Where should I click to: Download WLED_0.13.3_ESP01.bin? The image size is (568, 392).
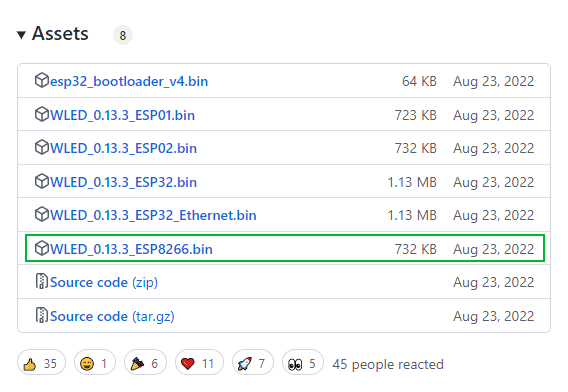122,115
